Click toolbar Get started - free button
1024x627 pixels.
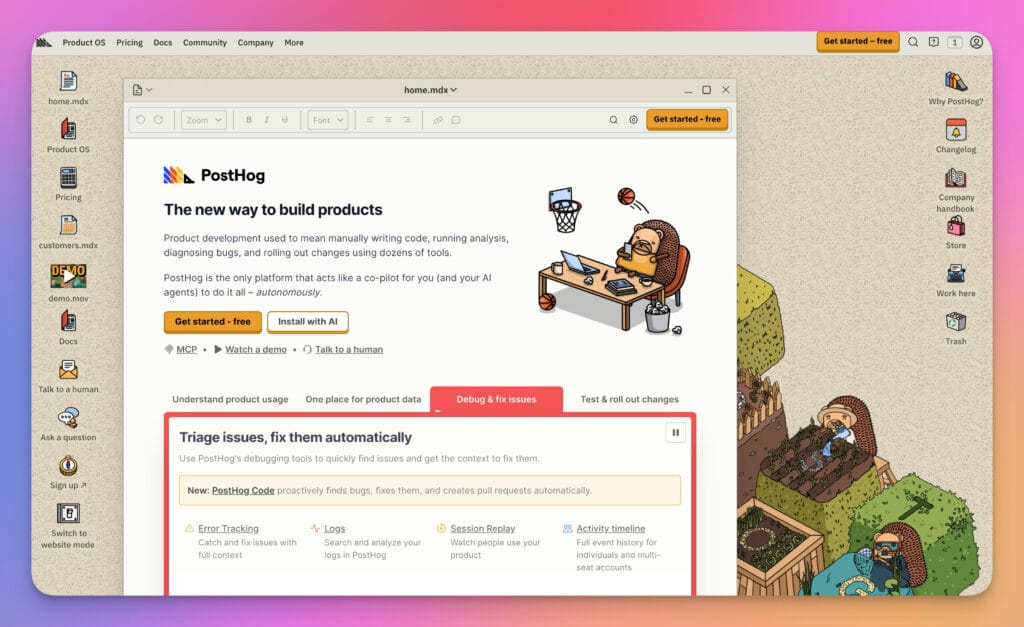tap(687, 120)
